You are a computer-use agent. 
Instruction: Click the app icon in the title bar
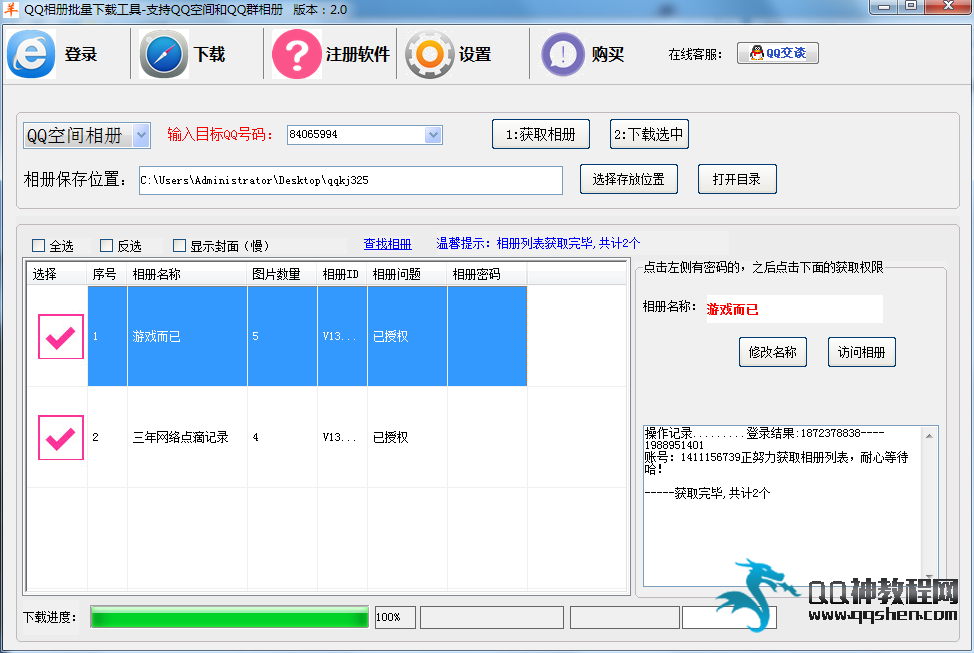tap(11, 9)
